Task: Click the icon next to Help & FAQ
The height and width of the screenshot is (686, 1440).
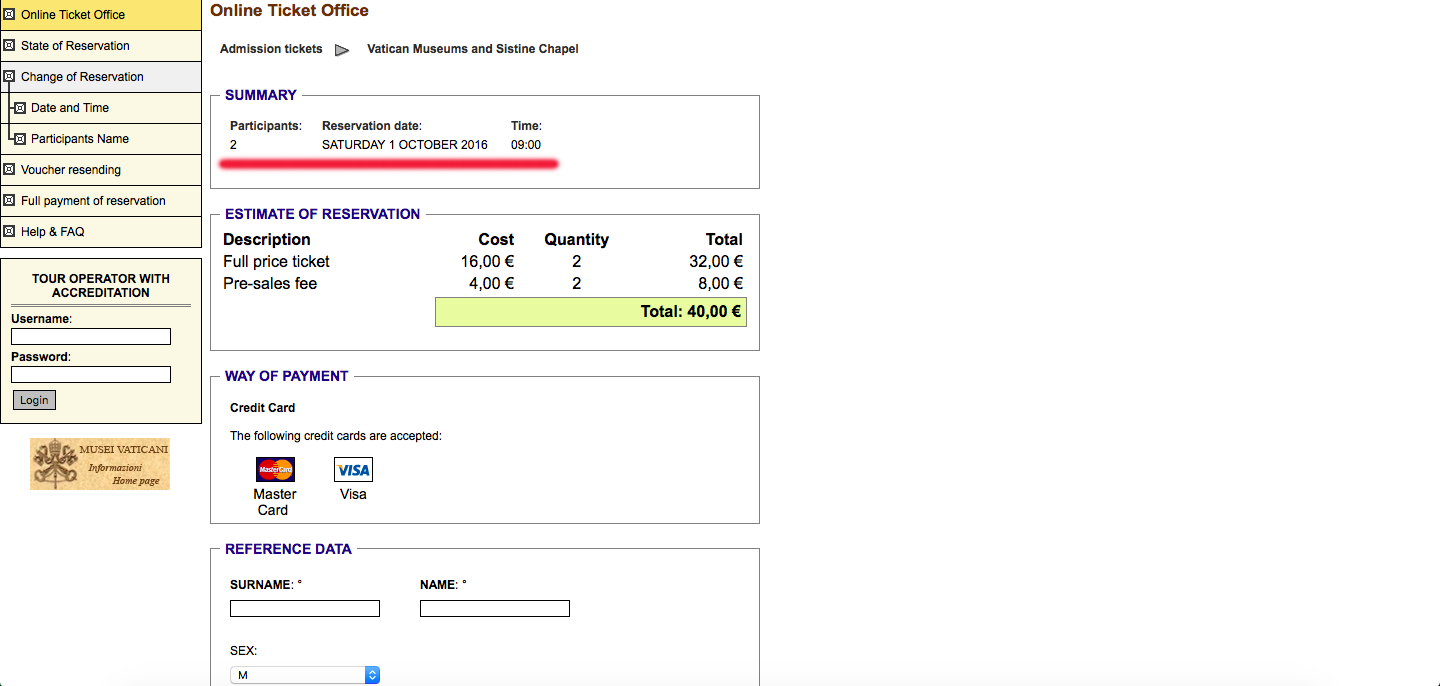Action: click(x=10, y=232)
